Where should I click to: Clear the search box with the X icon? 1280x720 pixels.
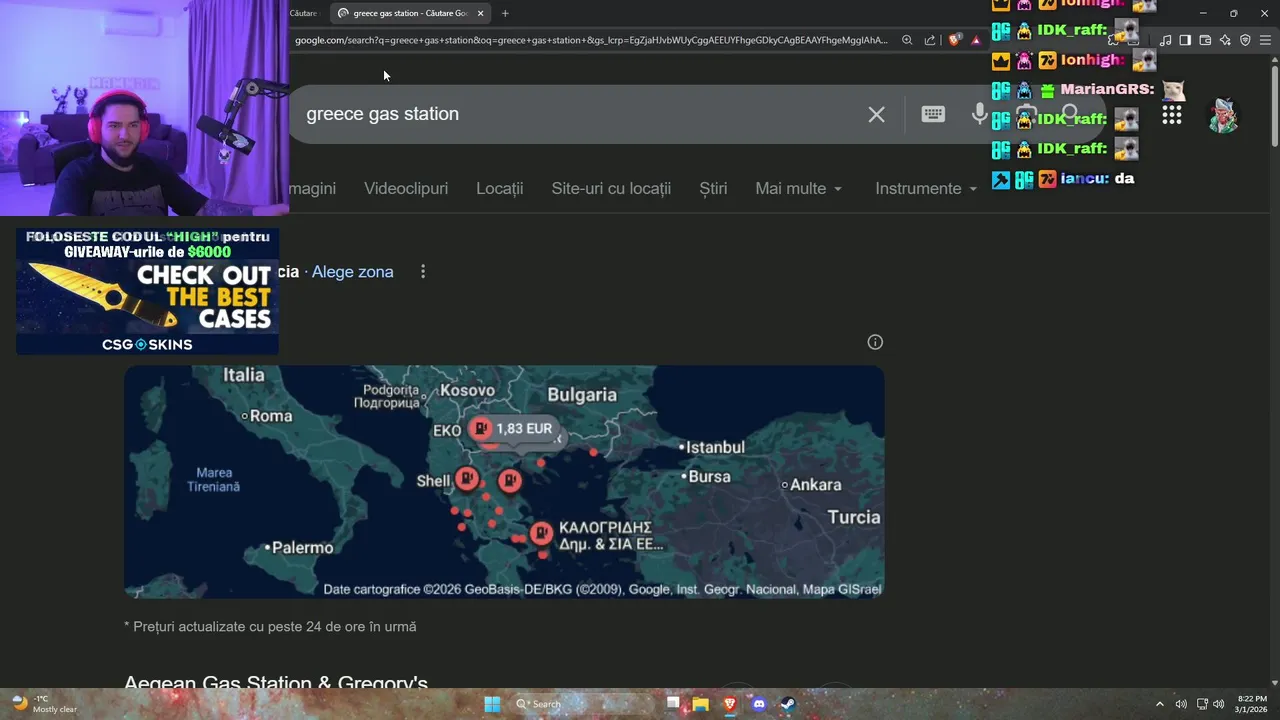pos(876,114)
